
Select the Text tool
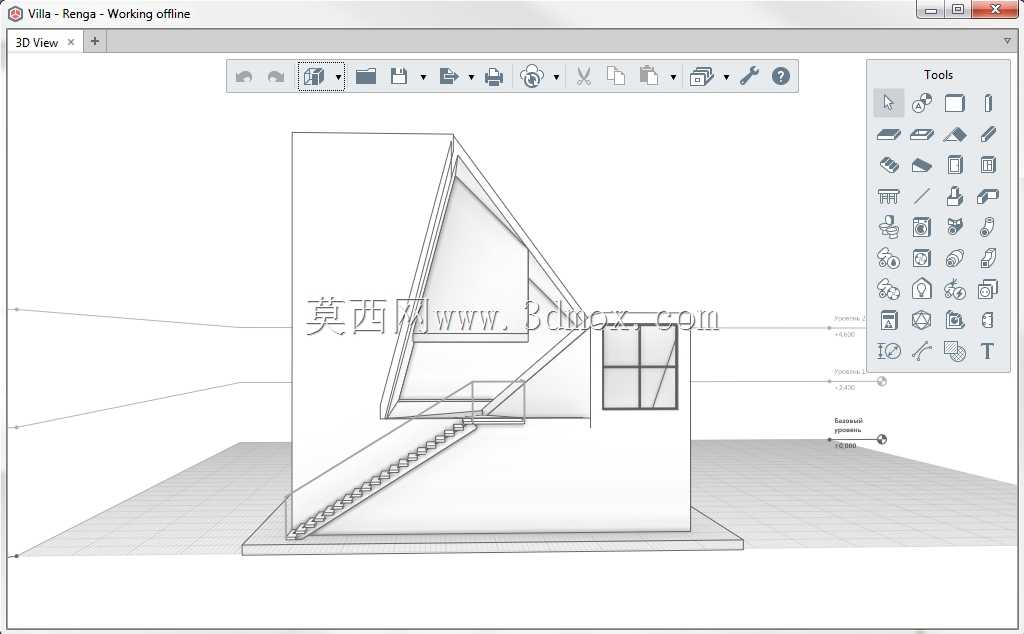pyautogui.click(x=987, y=351)
